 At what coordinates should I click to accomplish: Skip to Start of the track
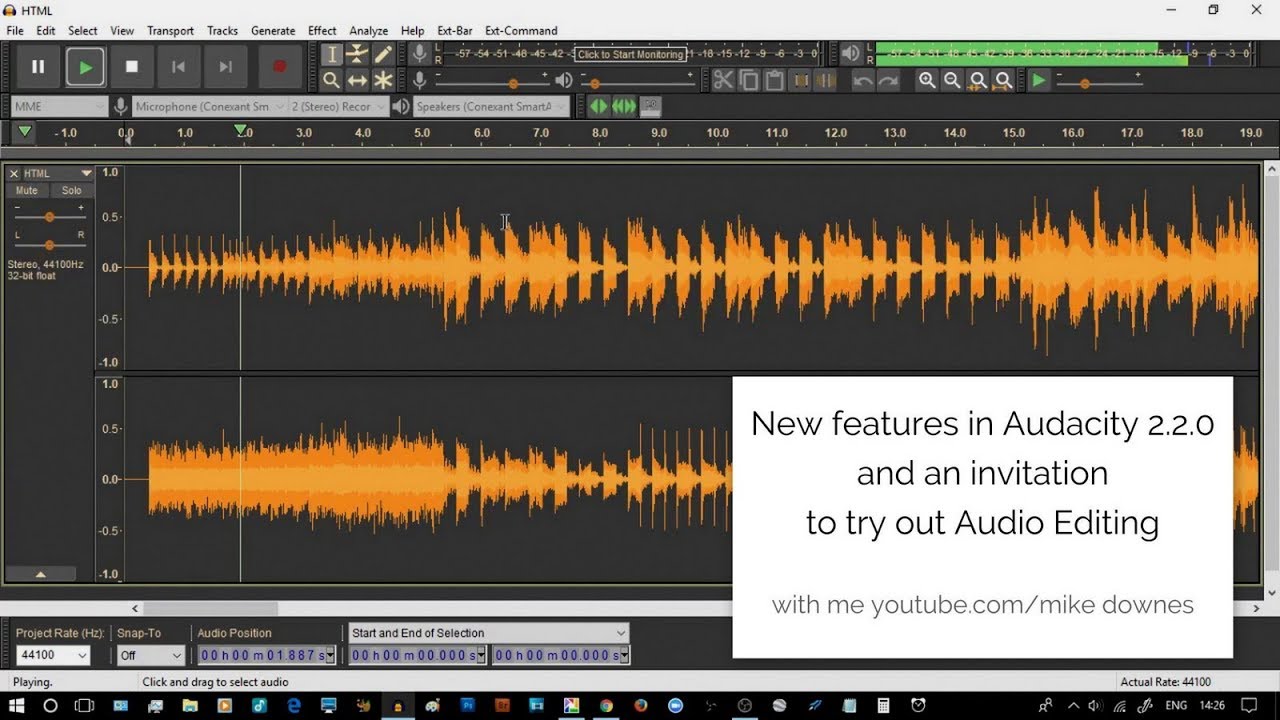pyautogui.click(x=179, y=67)
